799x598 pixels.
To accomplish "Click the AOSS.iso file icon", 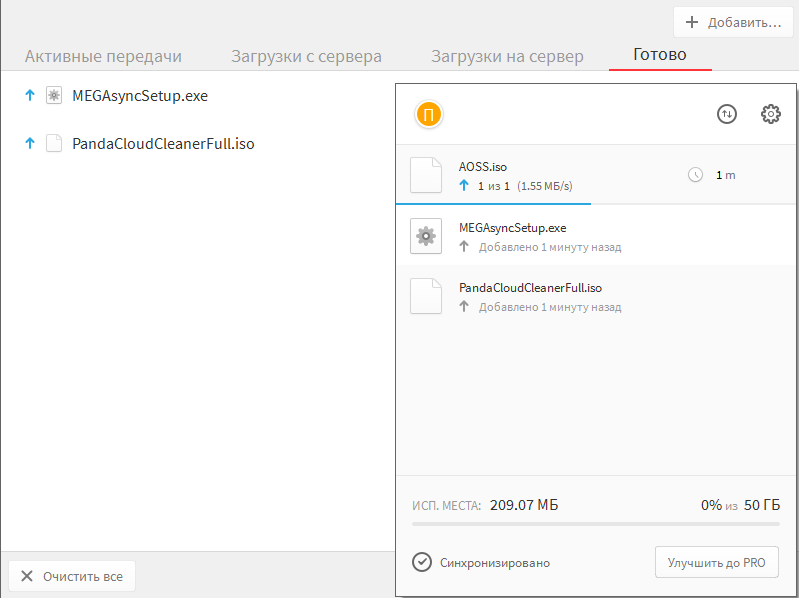I will [x=426, y=174].
